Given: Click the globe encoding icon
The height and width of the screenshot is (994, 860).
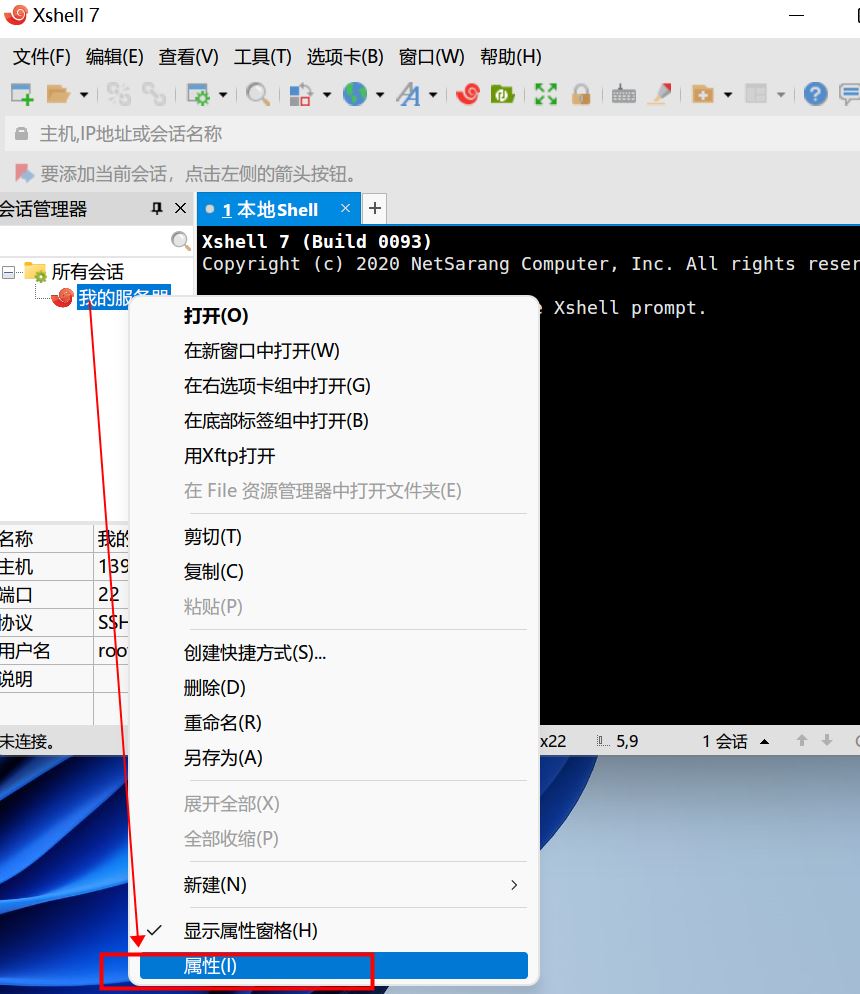Looking at the screenshot, I should click(355, 94).
